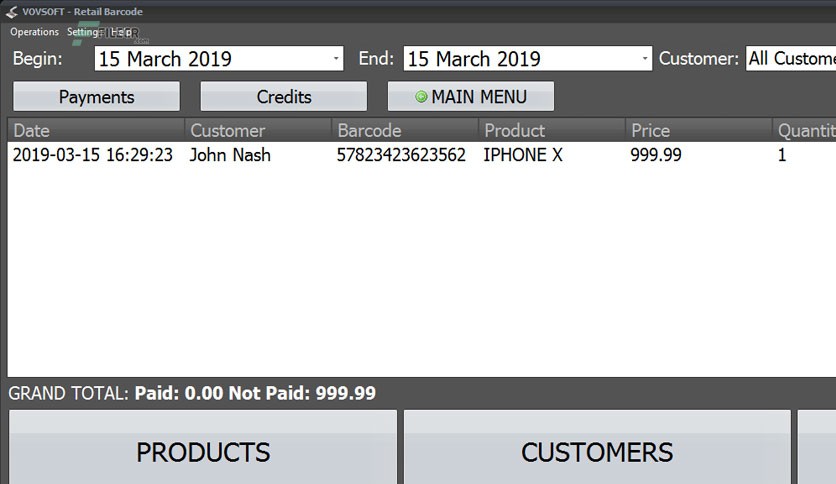Click the quantity value 1 in John Nash row
This screenshot has height=484, width=836.
pyautogui.click(x=782, y=155)
